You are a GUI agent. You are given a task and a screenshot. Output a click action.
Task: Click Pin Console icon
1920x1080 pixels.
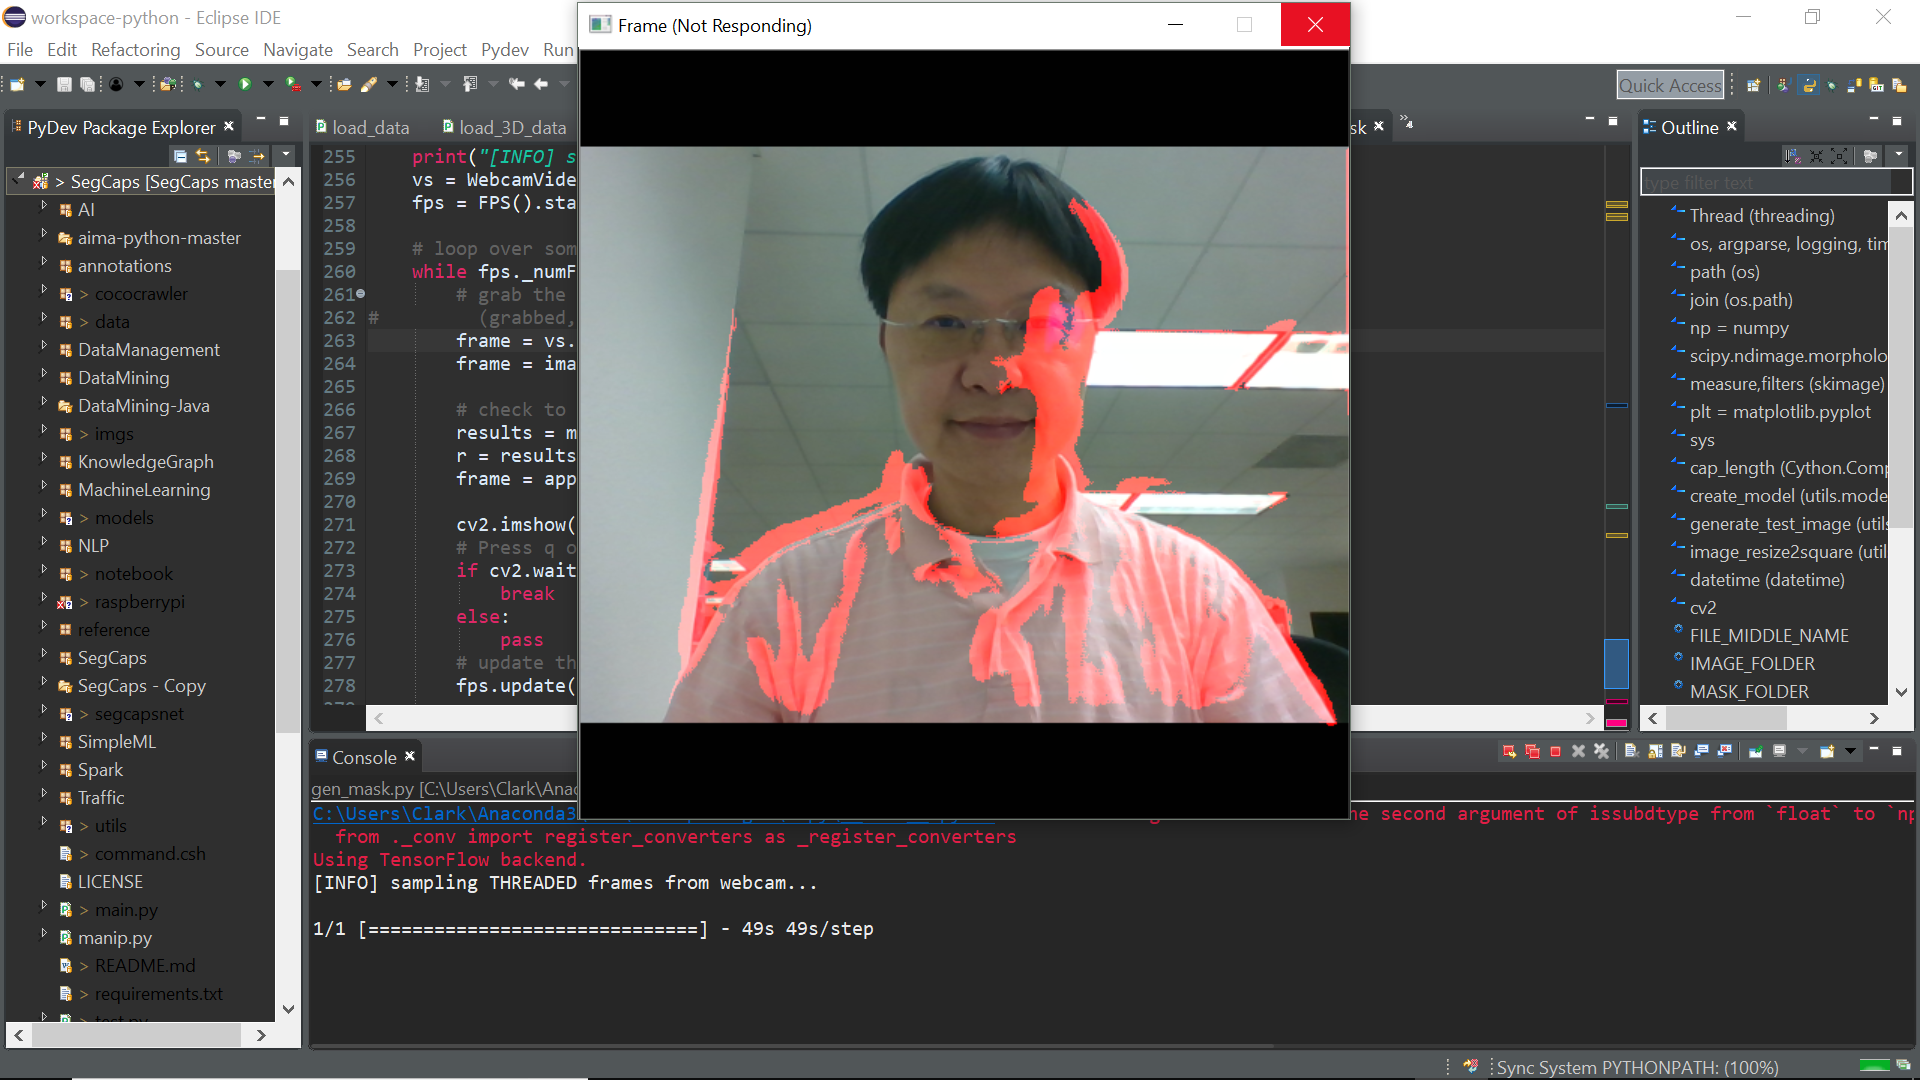[1755, 752]
